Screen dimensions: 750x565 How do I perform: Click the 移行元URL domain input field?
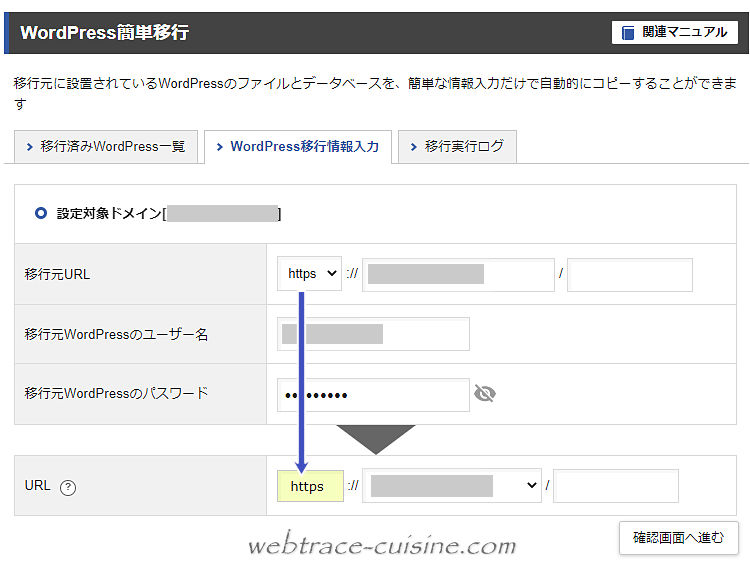(458, 275)
